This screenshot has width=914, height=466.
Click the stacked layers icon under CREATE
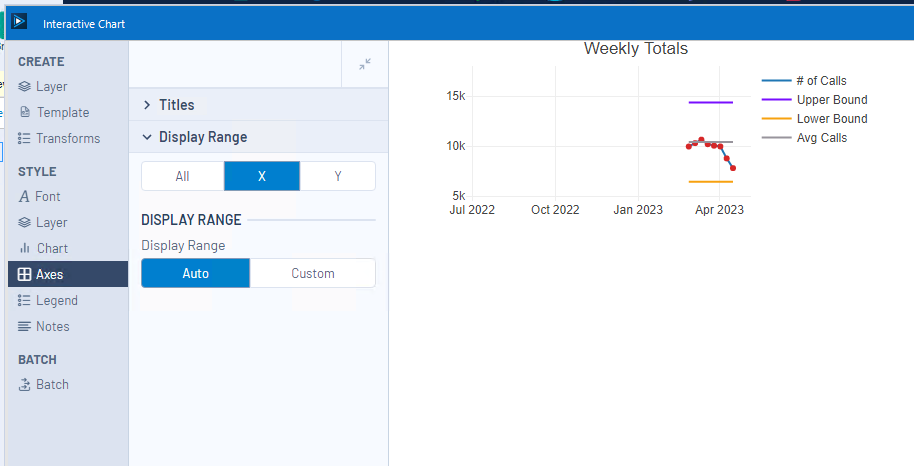click(x=24, y=86)
